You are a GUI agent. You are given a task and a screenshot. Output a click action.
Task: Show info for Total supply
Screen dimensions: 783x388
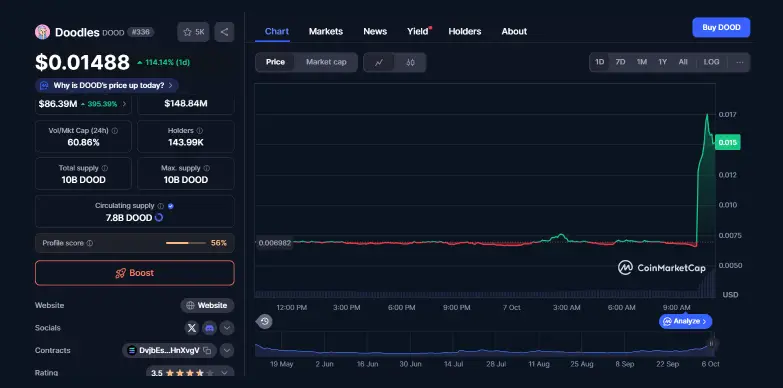[x=104, y=168]
